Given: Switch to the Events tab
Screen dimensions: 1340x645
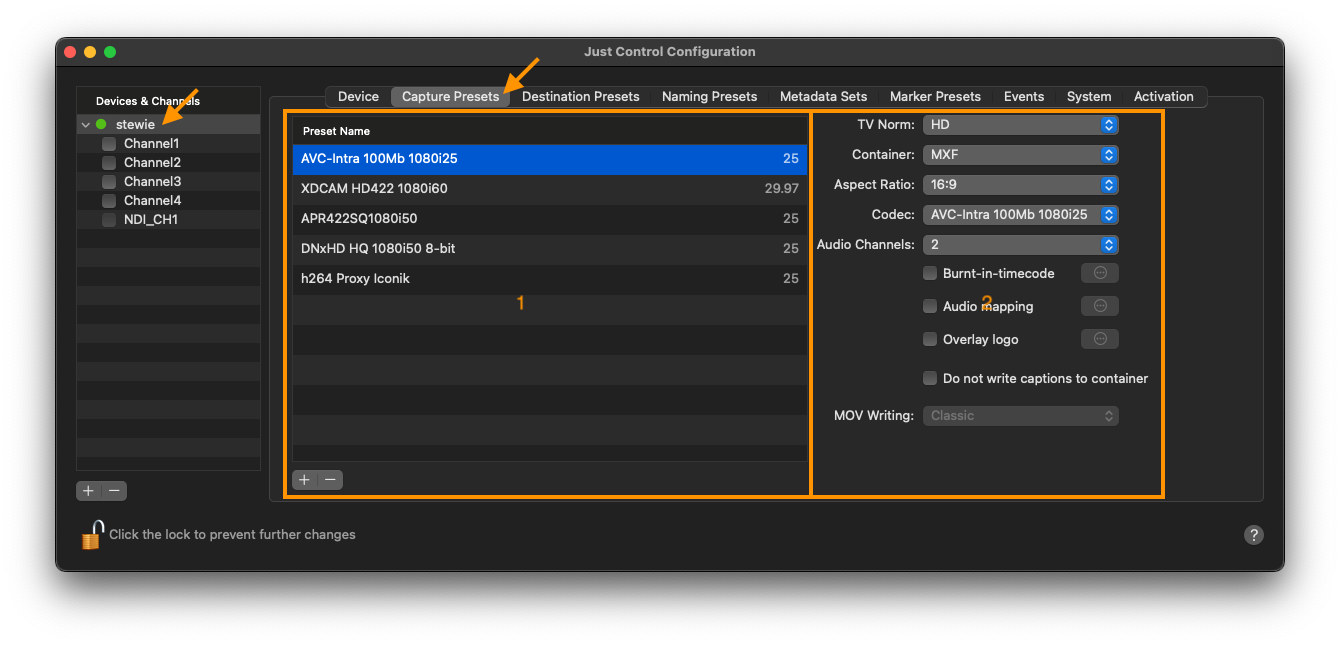Looking at the screenshot, I should pos(1024,97).
